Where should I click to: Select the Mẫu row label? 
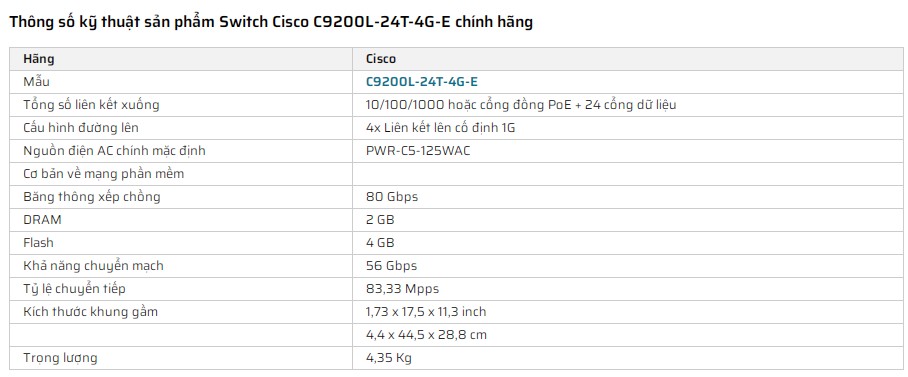pos(36,82)
